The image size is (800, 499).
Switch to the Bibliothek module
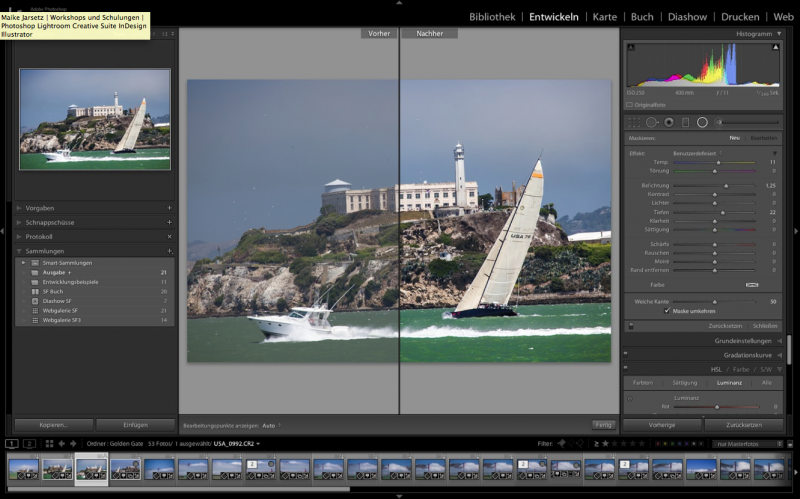click(x=492, y=17)
